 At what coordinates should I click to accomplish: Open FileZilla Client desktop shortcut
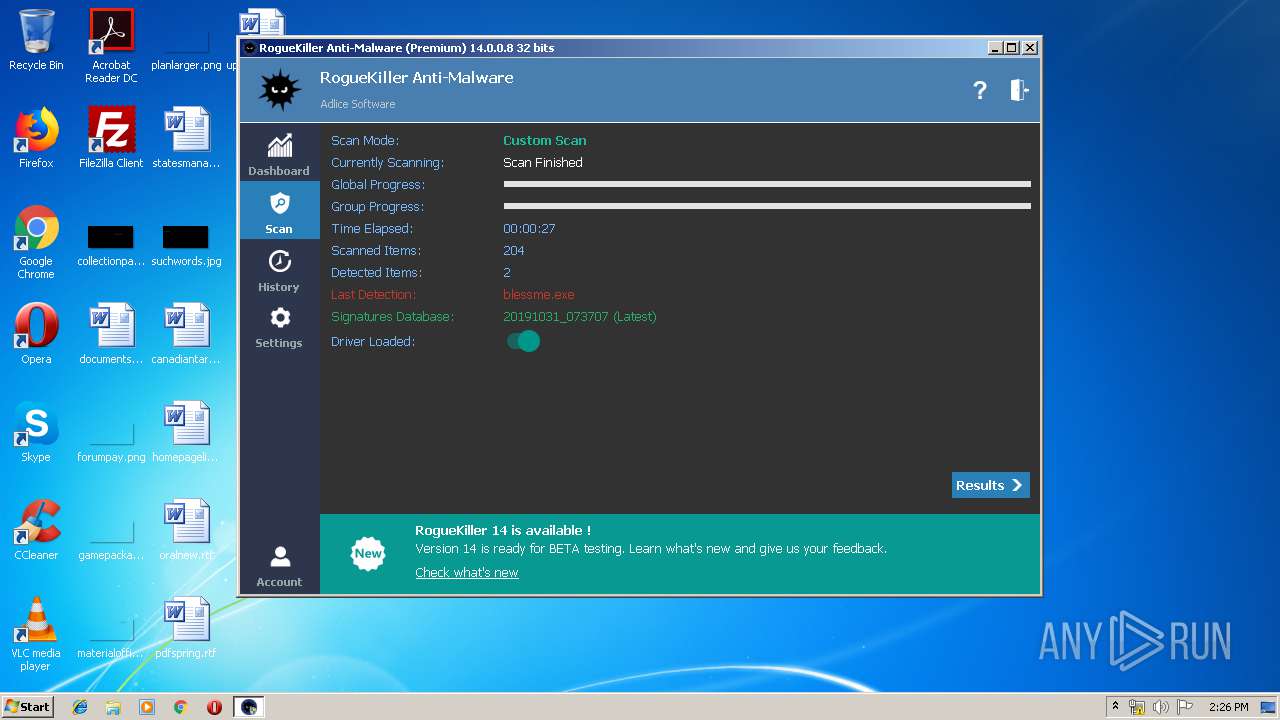click(x=111, y=138)
